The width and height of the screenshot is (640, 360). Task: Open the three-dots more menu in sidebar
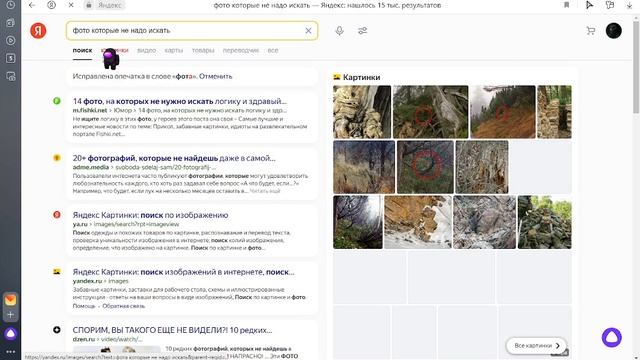coord(11,352)
